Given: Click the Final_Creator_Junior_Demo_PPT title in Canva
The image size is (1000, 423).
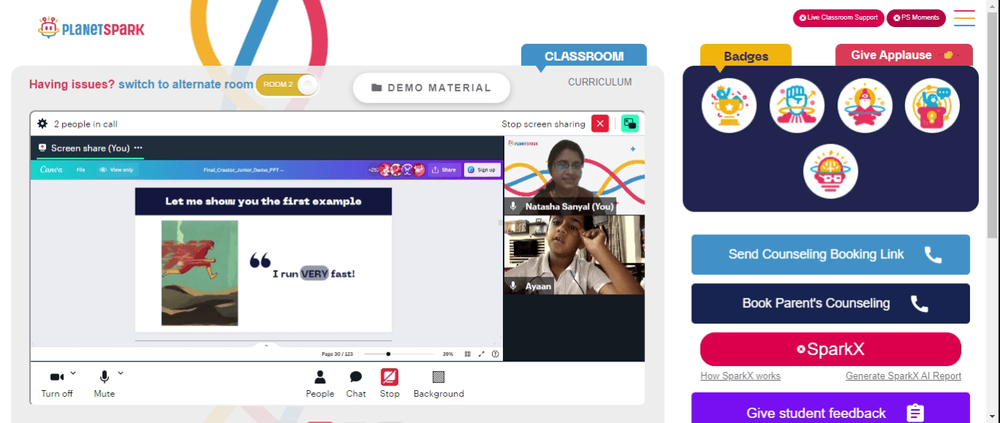Looking at the screenshot, I should pos(244,170).
